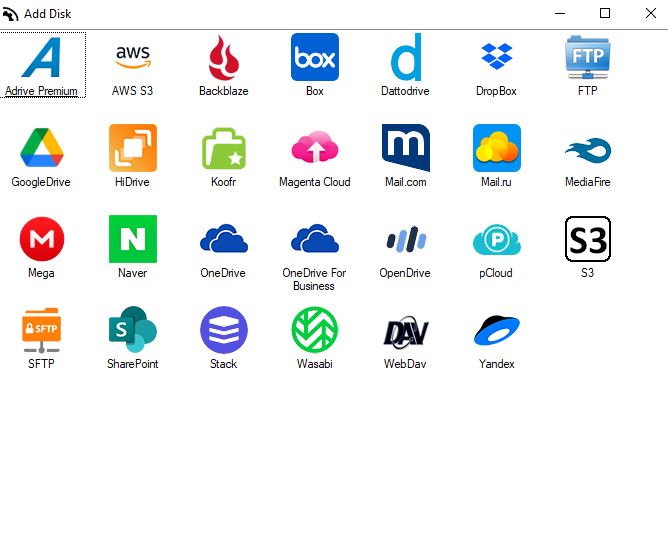Pick the pCloud icon

click(497, 239)
